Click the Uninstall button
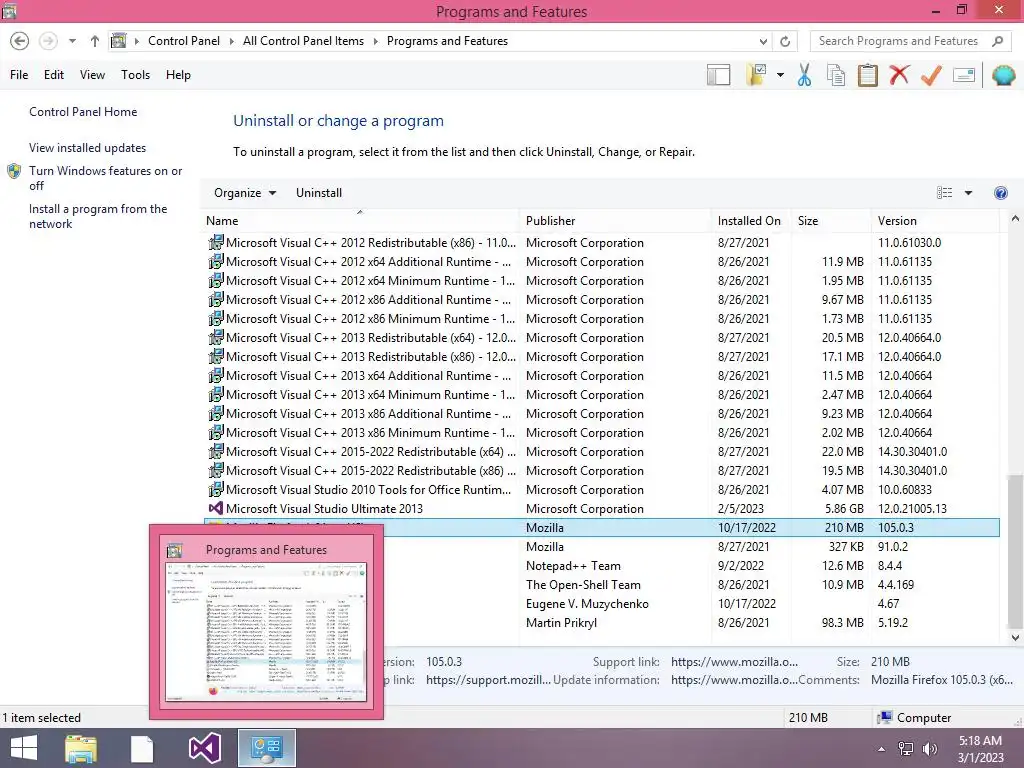This screenshot has height=768, width=1024. 319,193
